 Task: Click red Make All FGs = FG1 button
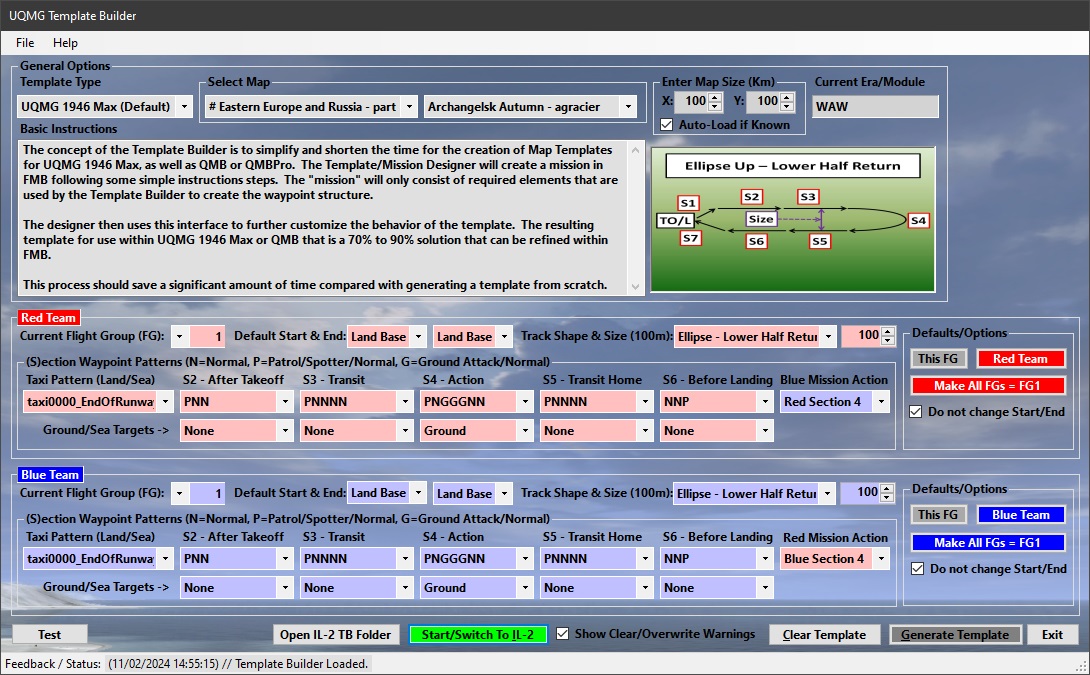988,386
